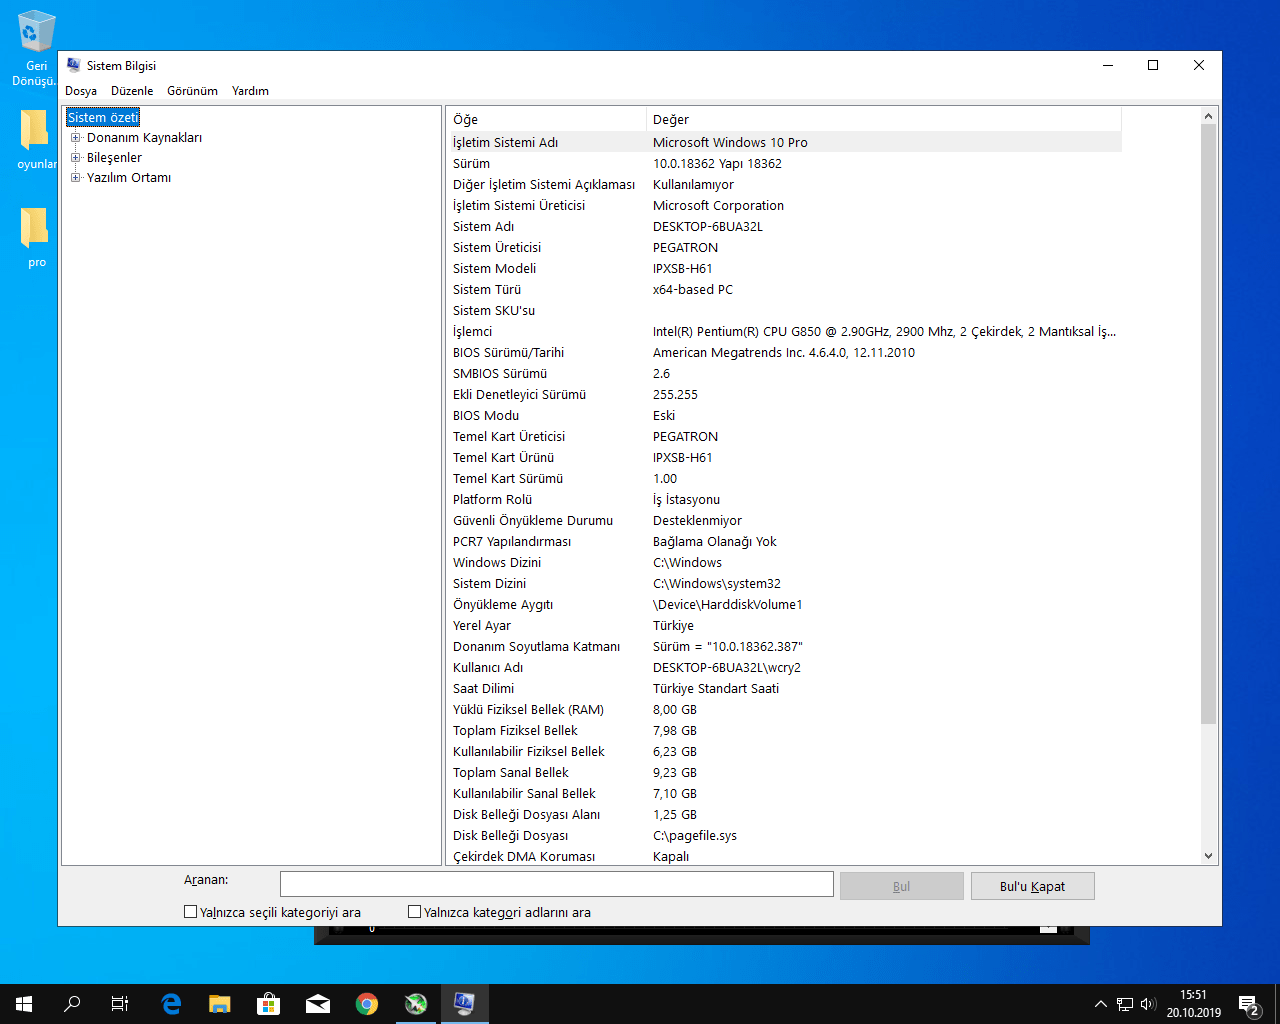Image resolution: width=1280 pixels, height=1024 pixels.
Task: Click the x64-based PC value
Action: point(693,289)
